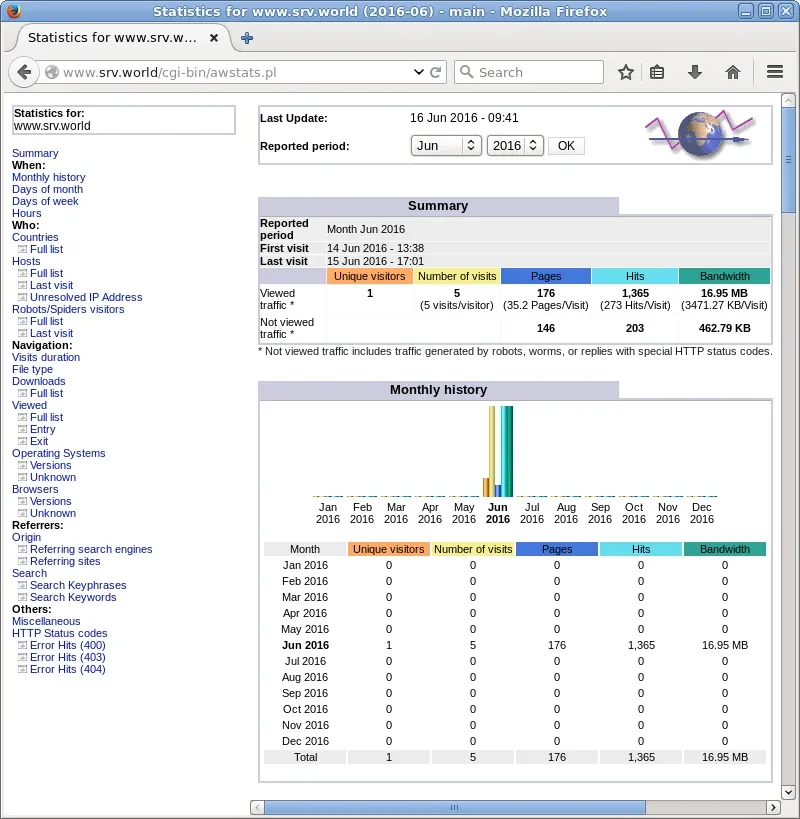Image resolution: width=800 pixels, height=819 pixels.
Task: Open HTTP Status codes link
Action: [x=60, y=634]
